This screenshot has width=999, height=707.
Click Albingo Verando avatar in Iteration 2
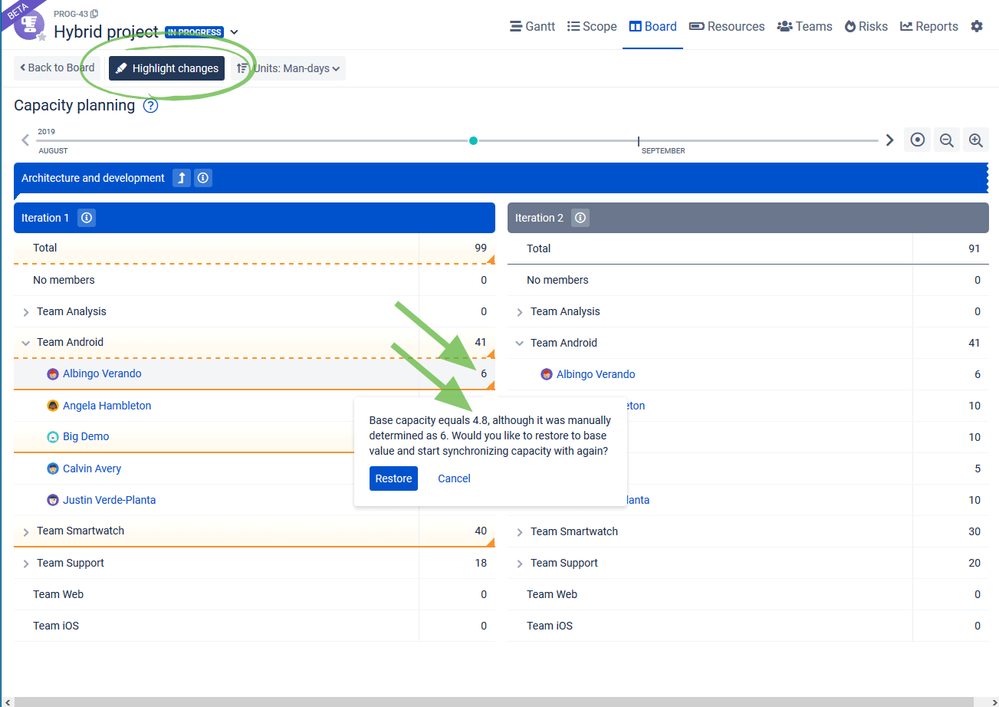pyautogui.click(x=547, y=374)
